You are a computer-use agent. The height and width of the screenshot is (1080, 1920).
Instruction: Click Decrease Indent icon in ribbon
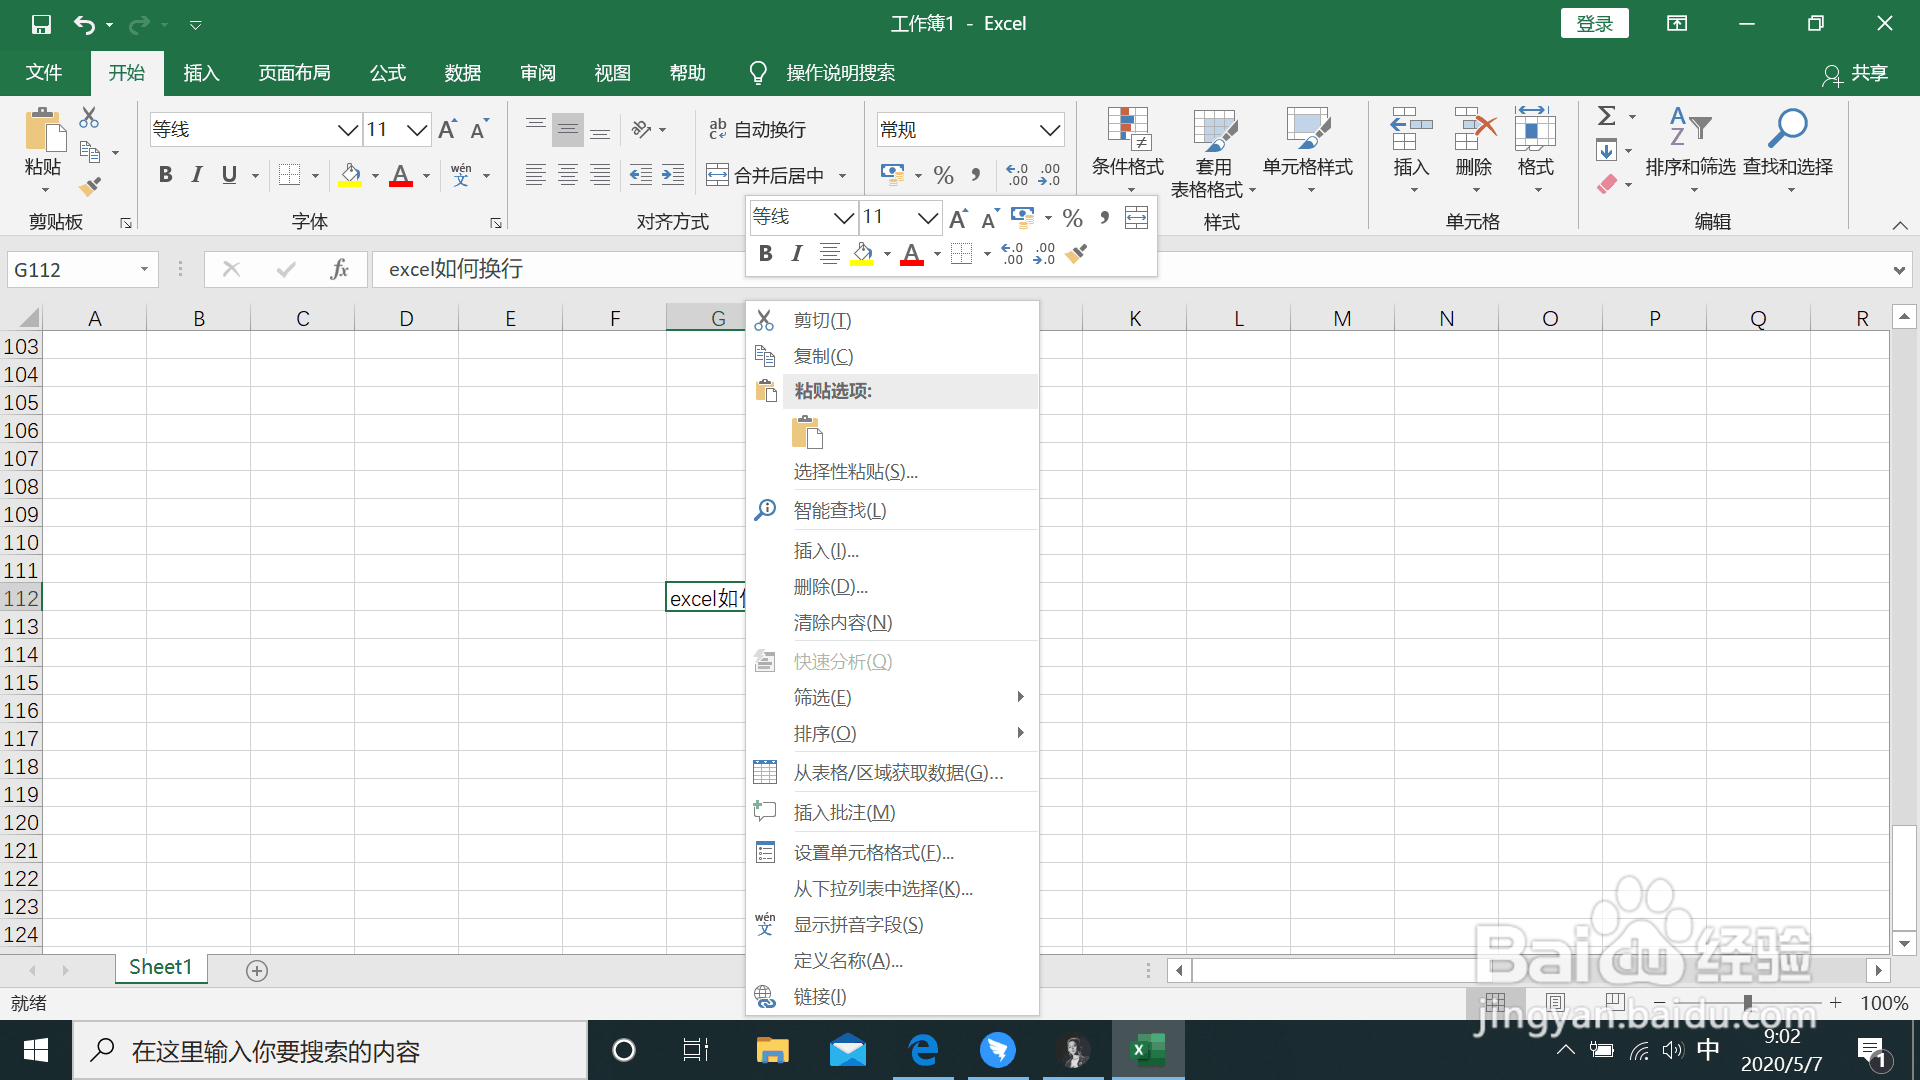pyautogui.click(x=641, y=175)
